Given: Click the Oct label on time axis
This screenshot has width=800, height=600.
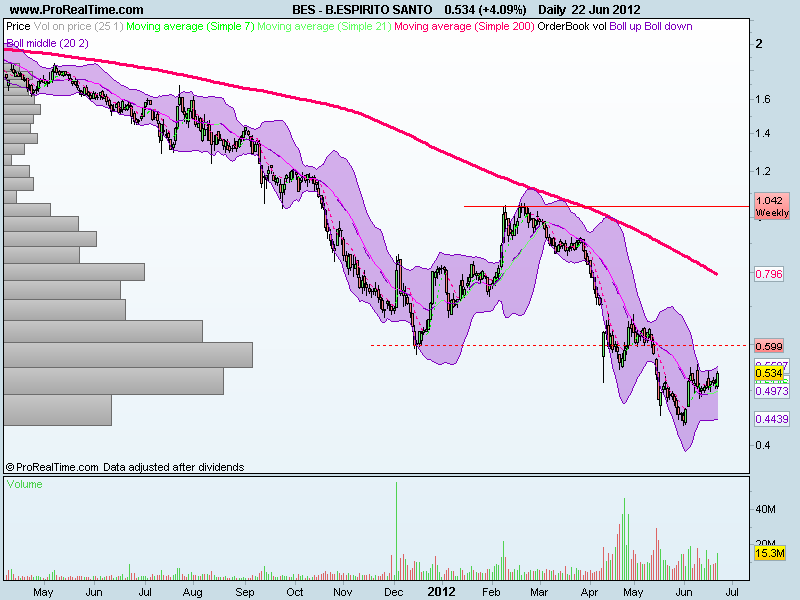Looking at the screenshot, I should point(294,592).
